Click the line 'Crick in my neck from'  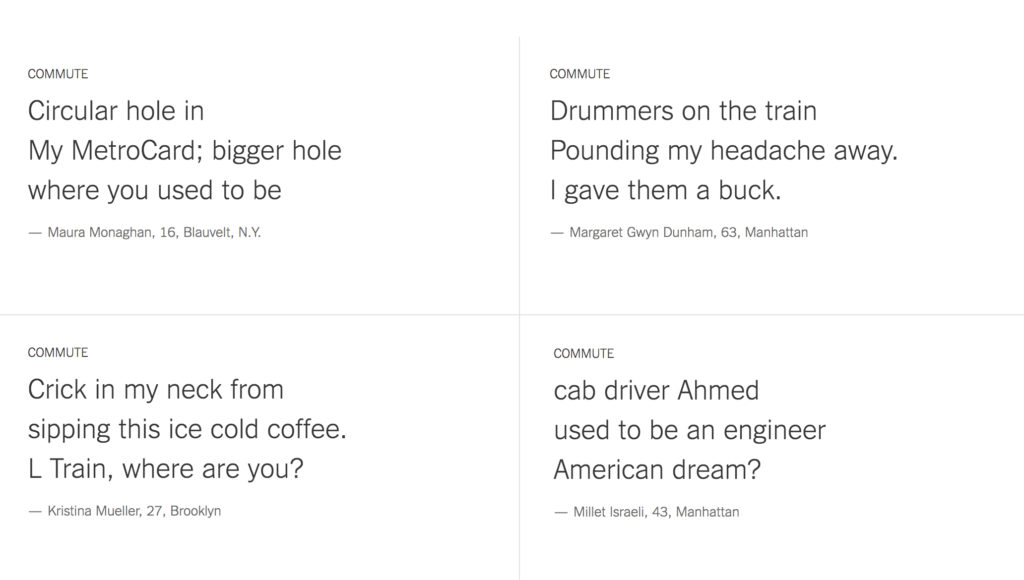155,390
